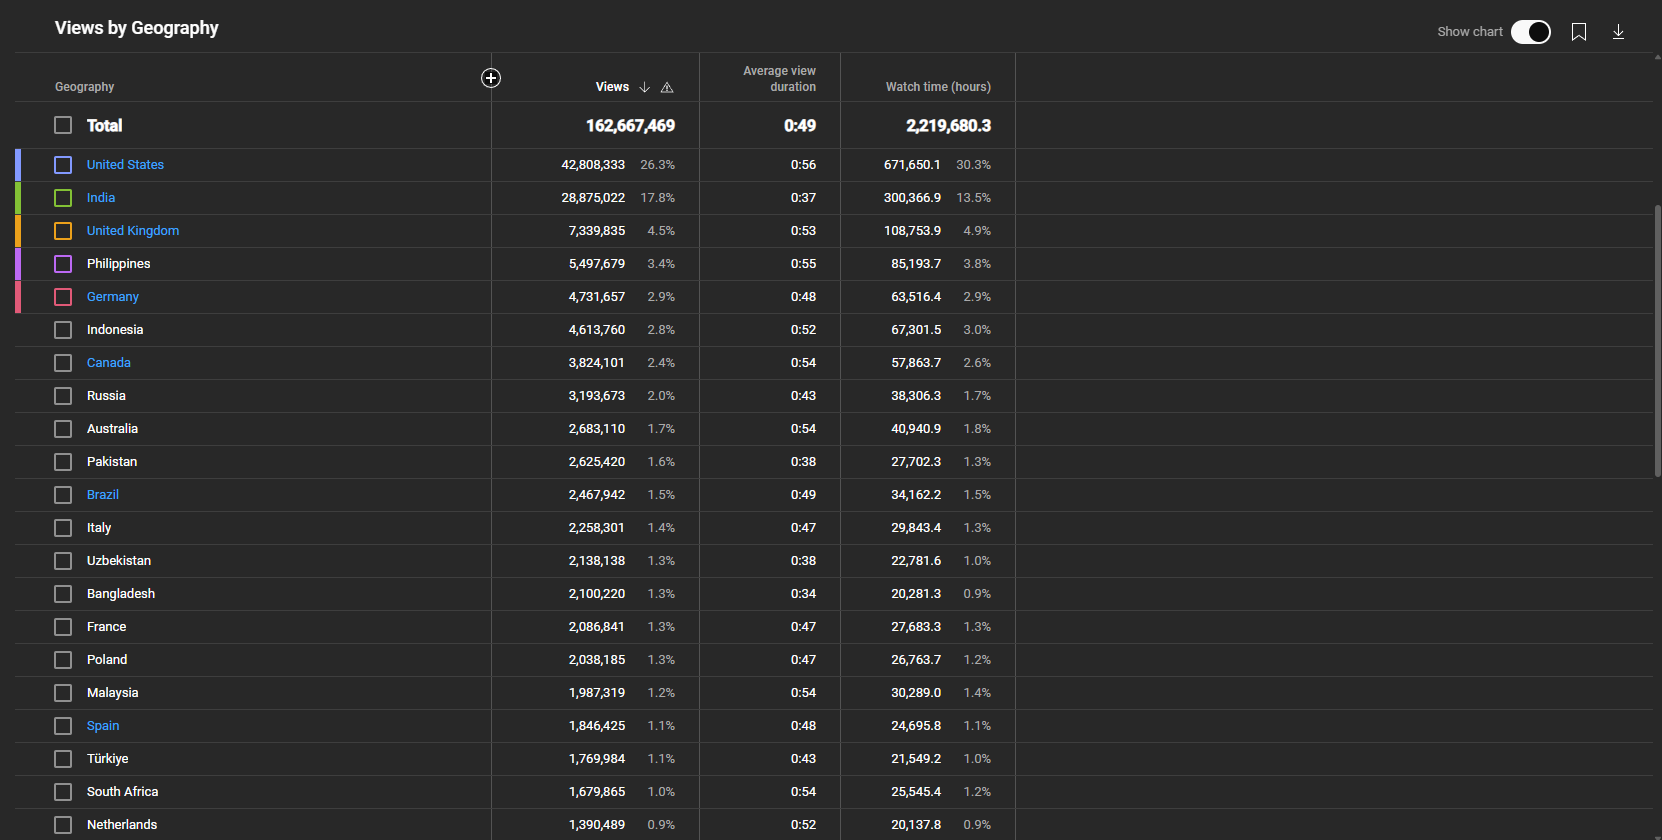Screen dimensions: 1662x840
Task: Click the download arrow icon
Action: (x=1618, y=32)
